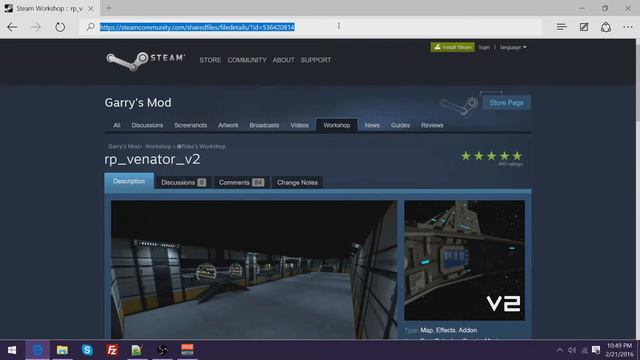
Task: Go back with the browser back arrow
Action: (x=12, y=27)
